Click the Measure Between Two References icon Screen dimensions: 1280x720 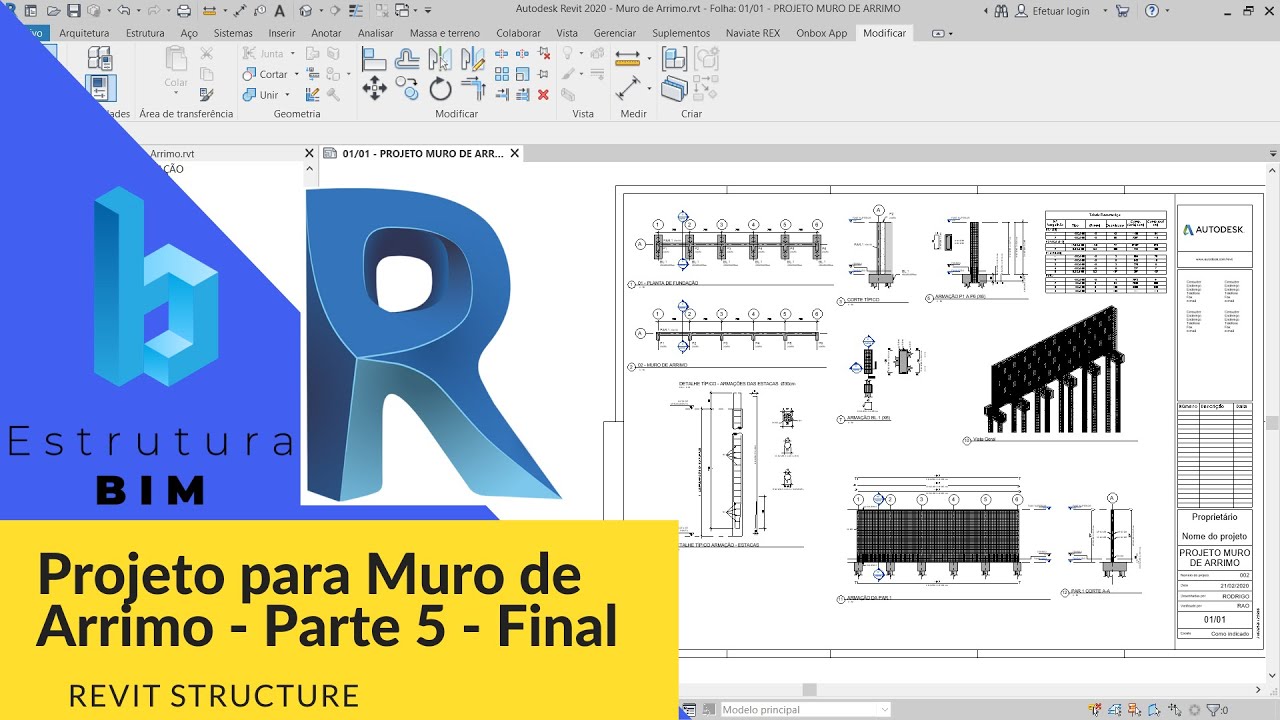click(x=628, y=89)
